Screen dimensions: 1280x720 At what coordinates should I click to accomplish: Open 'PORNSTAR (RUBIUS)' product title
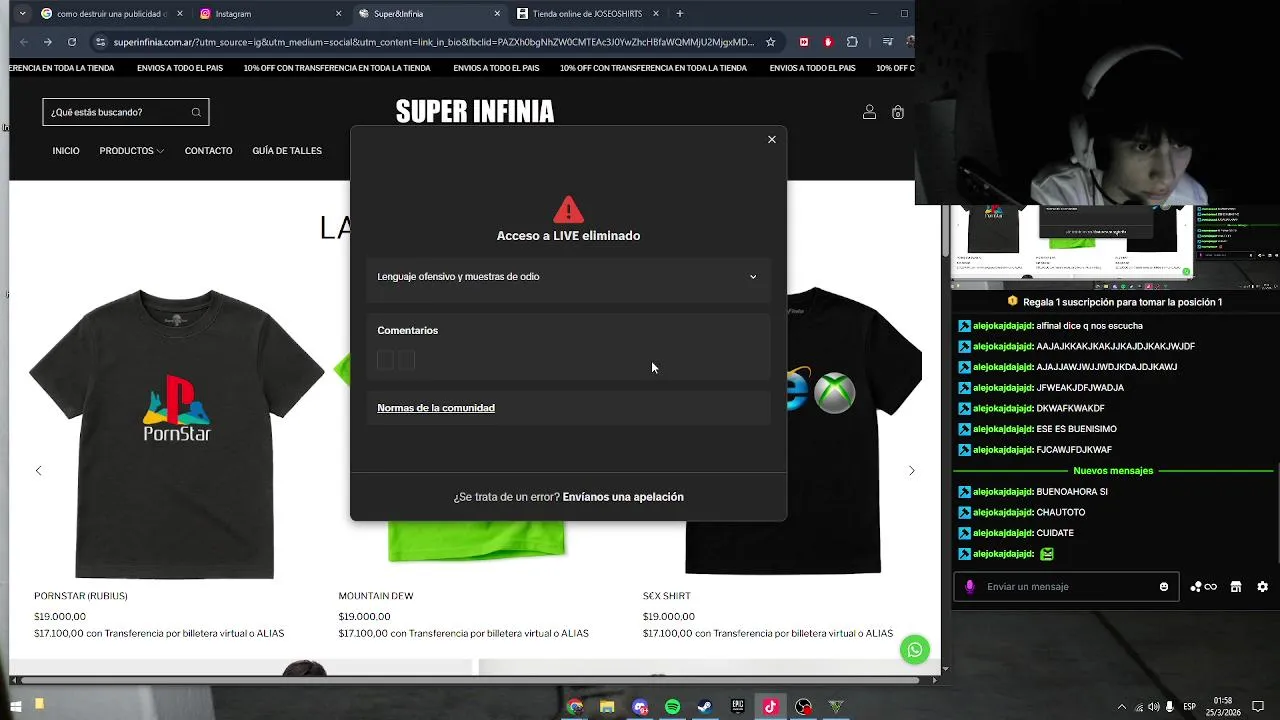(81, 596)
